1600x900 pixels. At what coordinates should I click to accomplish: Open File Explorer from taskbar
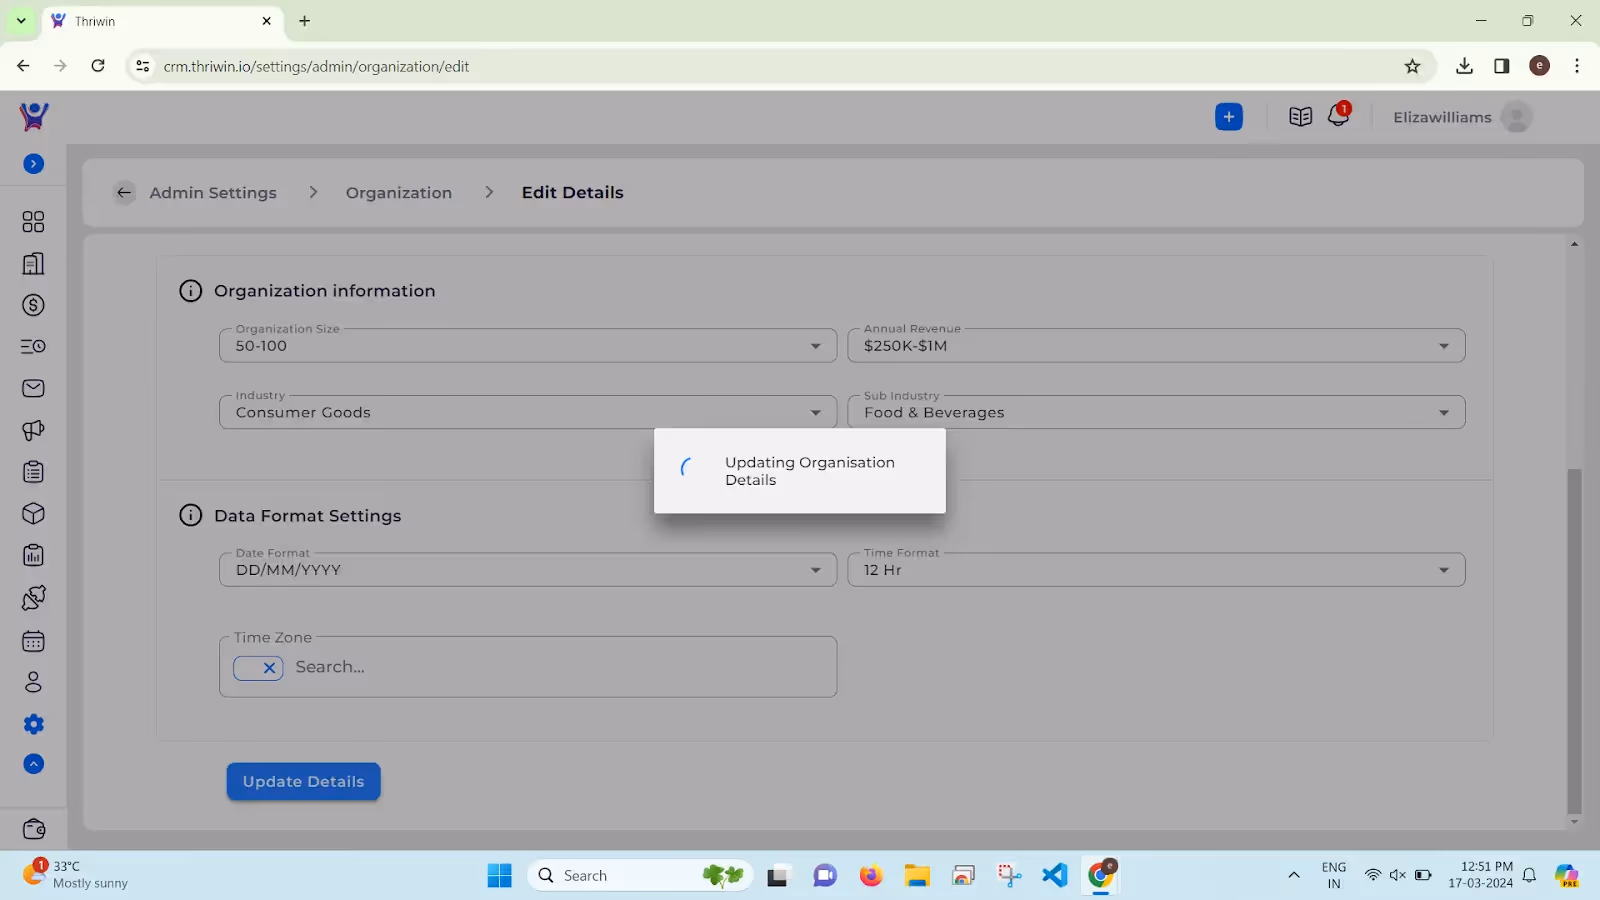917,876
